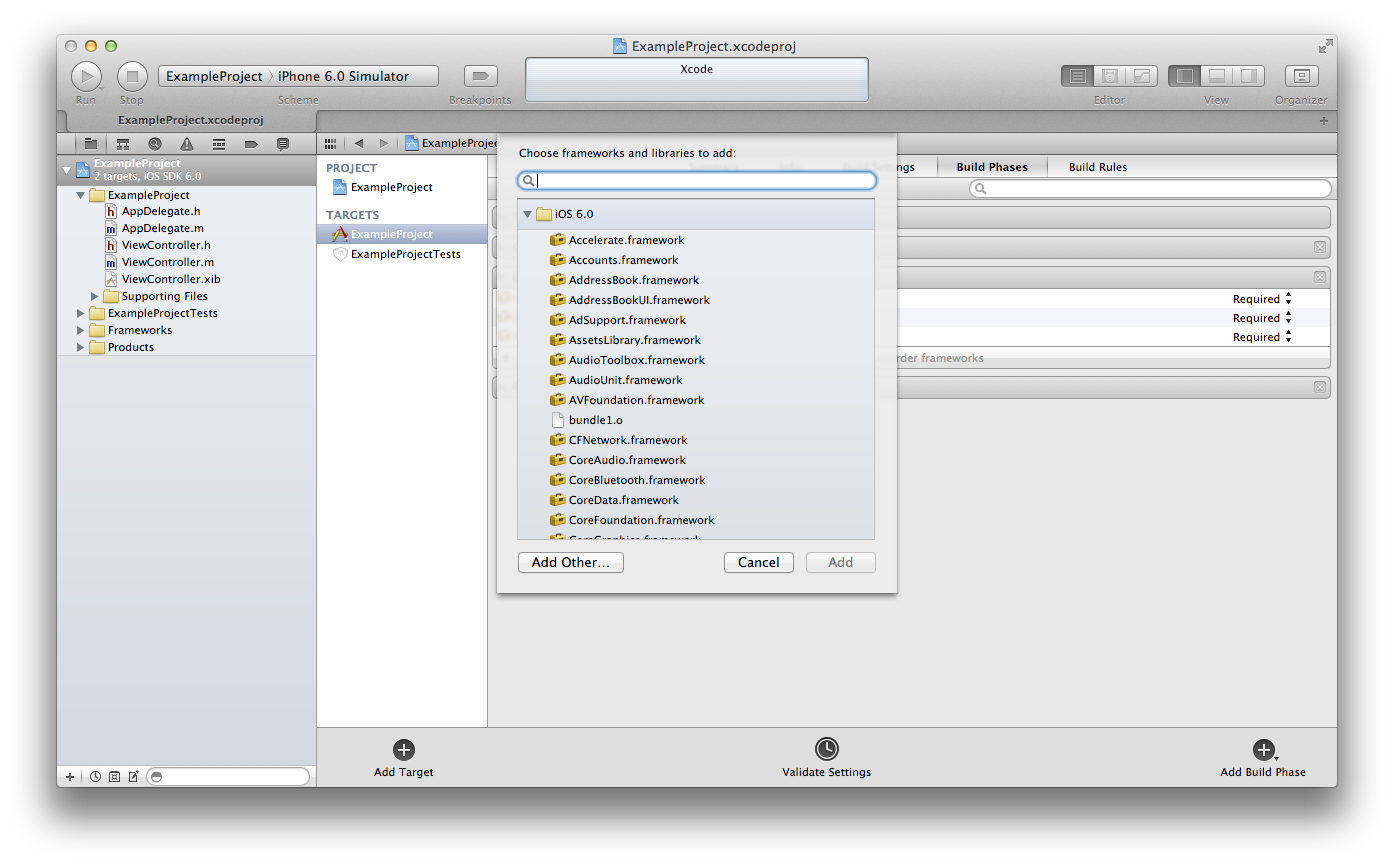
Task: Show the Symbol navigator
Action: pos(123,144)
